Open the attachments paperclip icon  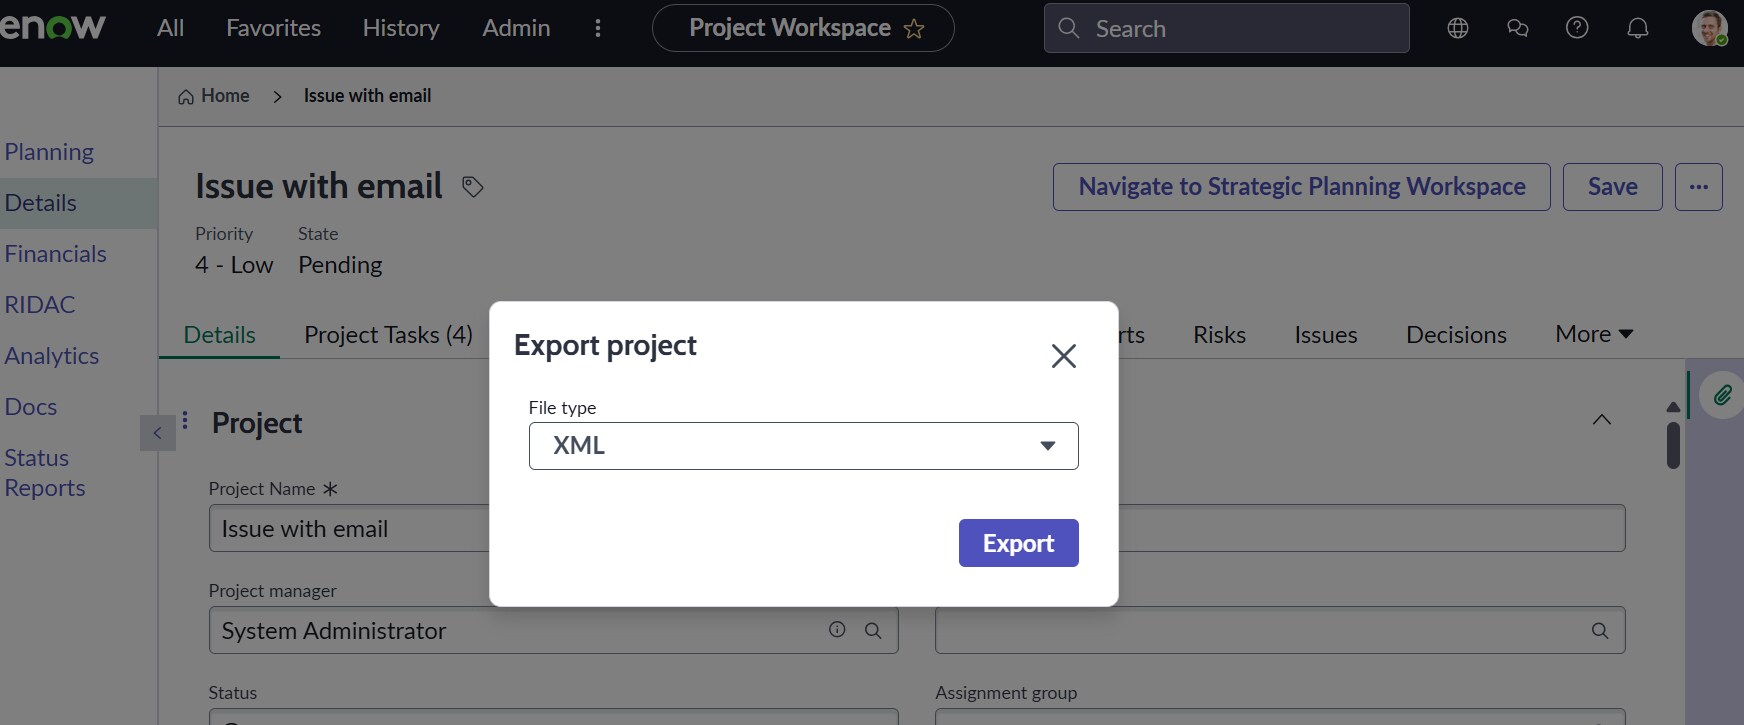coord(1722,395)
